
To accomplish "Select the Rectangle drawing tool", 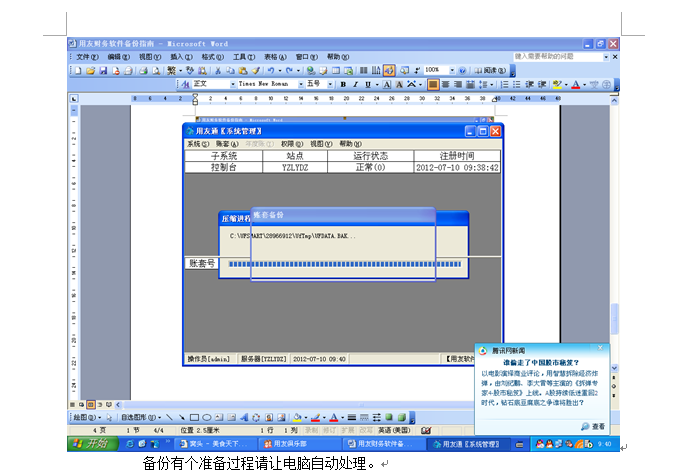I will pos(194,418).
